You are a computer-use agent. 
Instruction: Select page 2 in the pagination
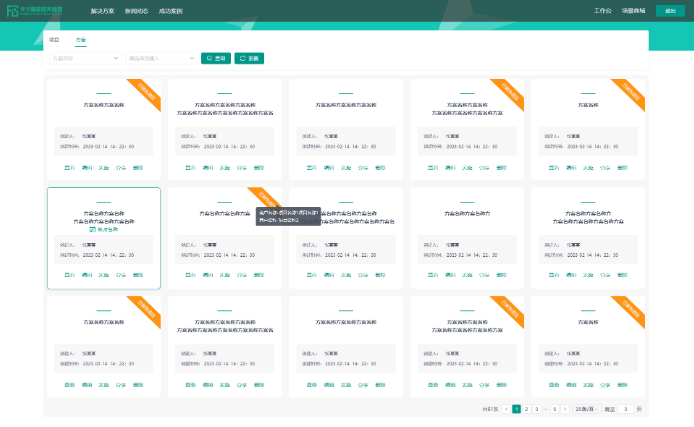coord(526,409)
